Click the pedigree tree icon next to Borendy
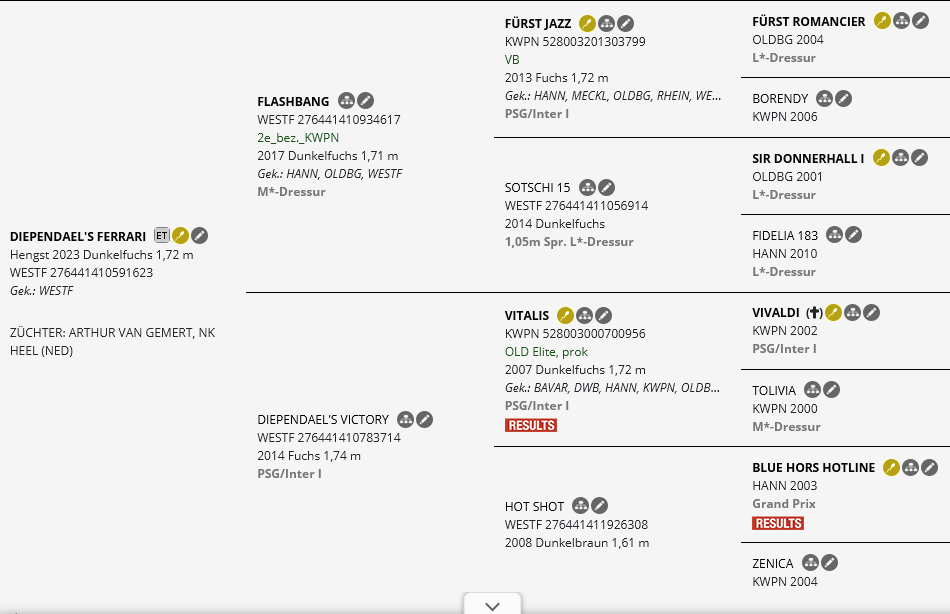This screenshot has width=950, height=614. pyautogui.click(x=824, y=98)
